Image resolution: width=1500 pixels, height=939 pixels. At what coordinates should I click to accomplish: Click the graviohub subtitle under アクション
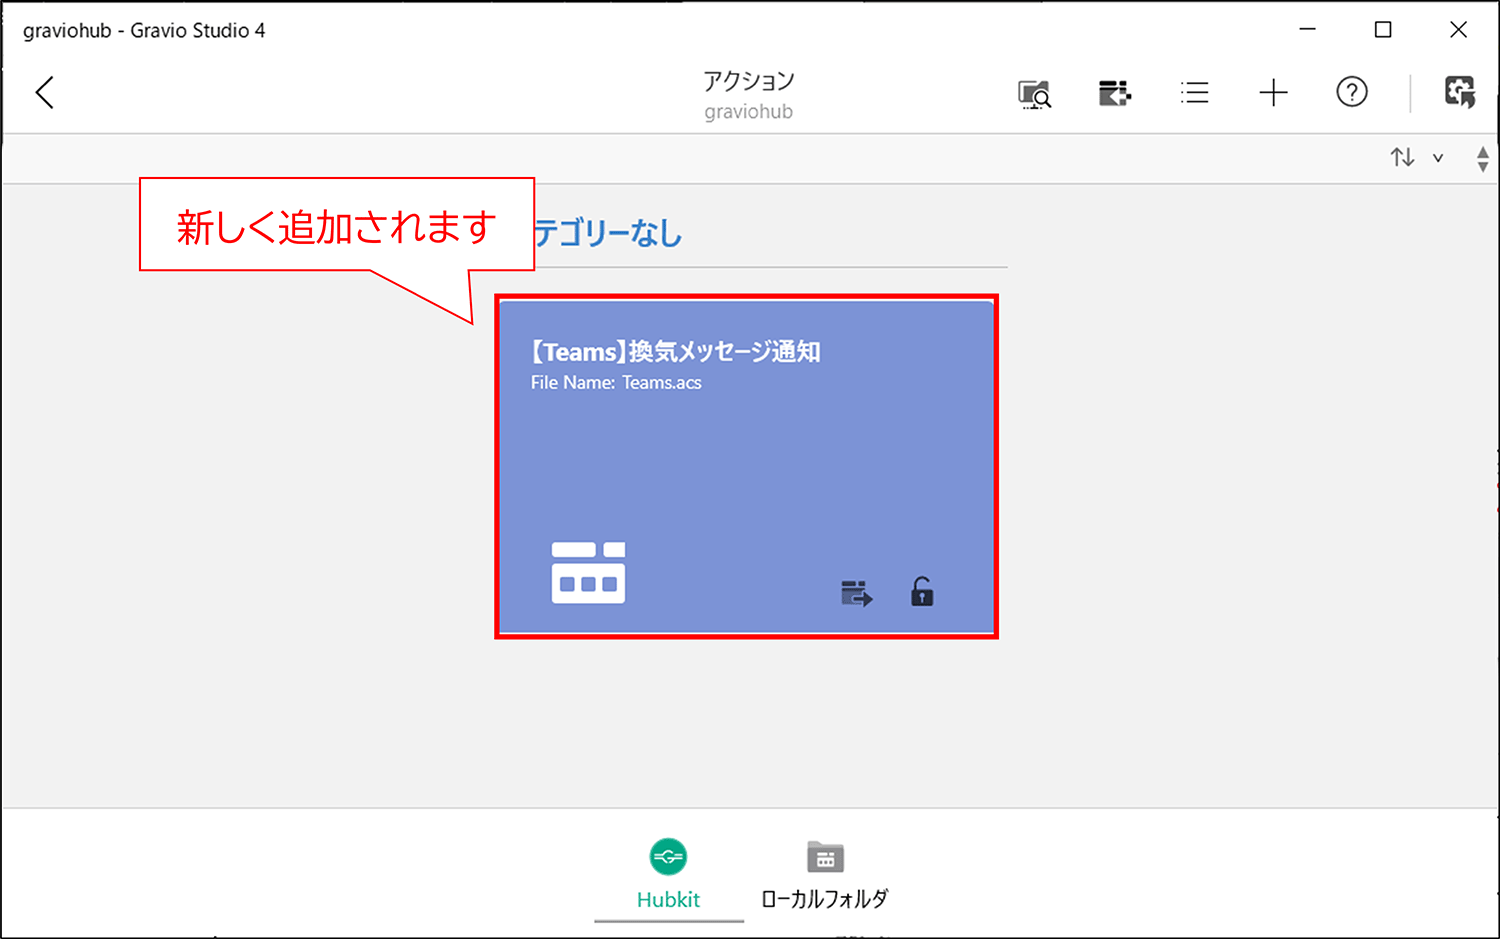(749, 112)
